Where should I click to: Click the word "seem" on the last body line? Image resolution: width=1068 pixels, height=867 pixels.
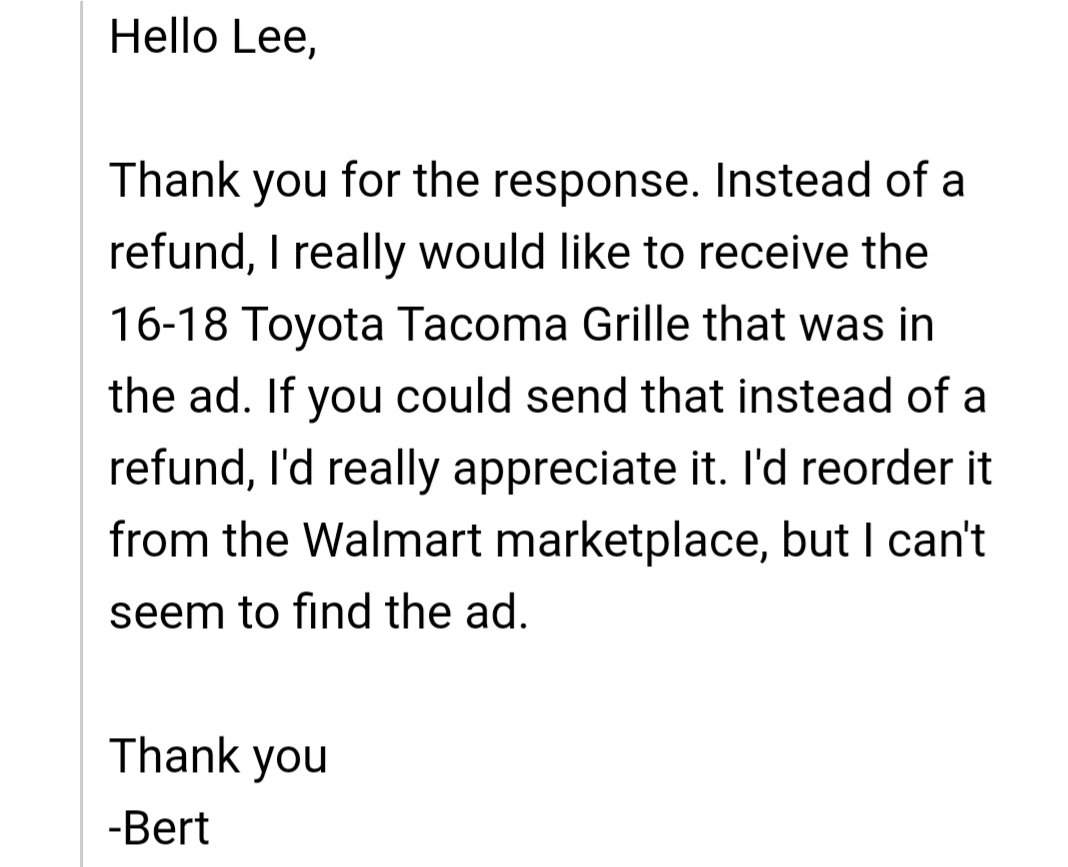(x=168, y=611)
